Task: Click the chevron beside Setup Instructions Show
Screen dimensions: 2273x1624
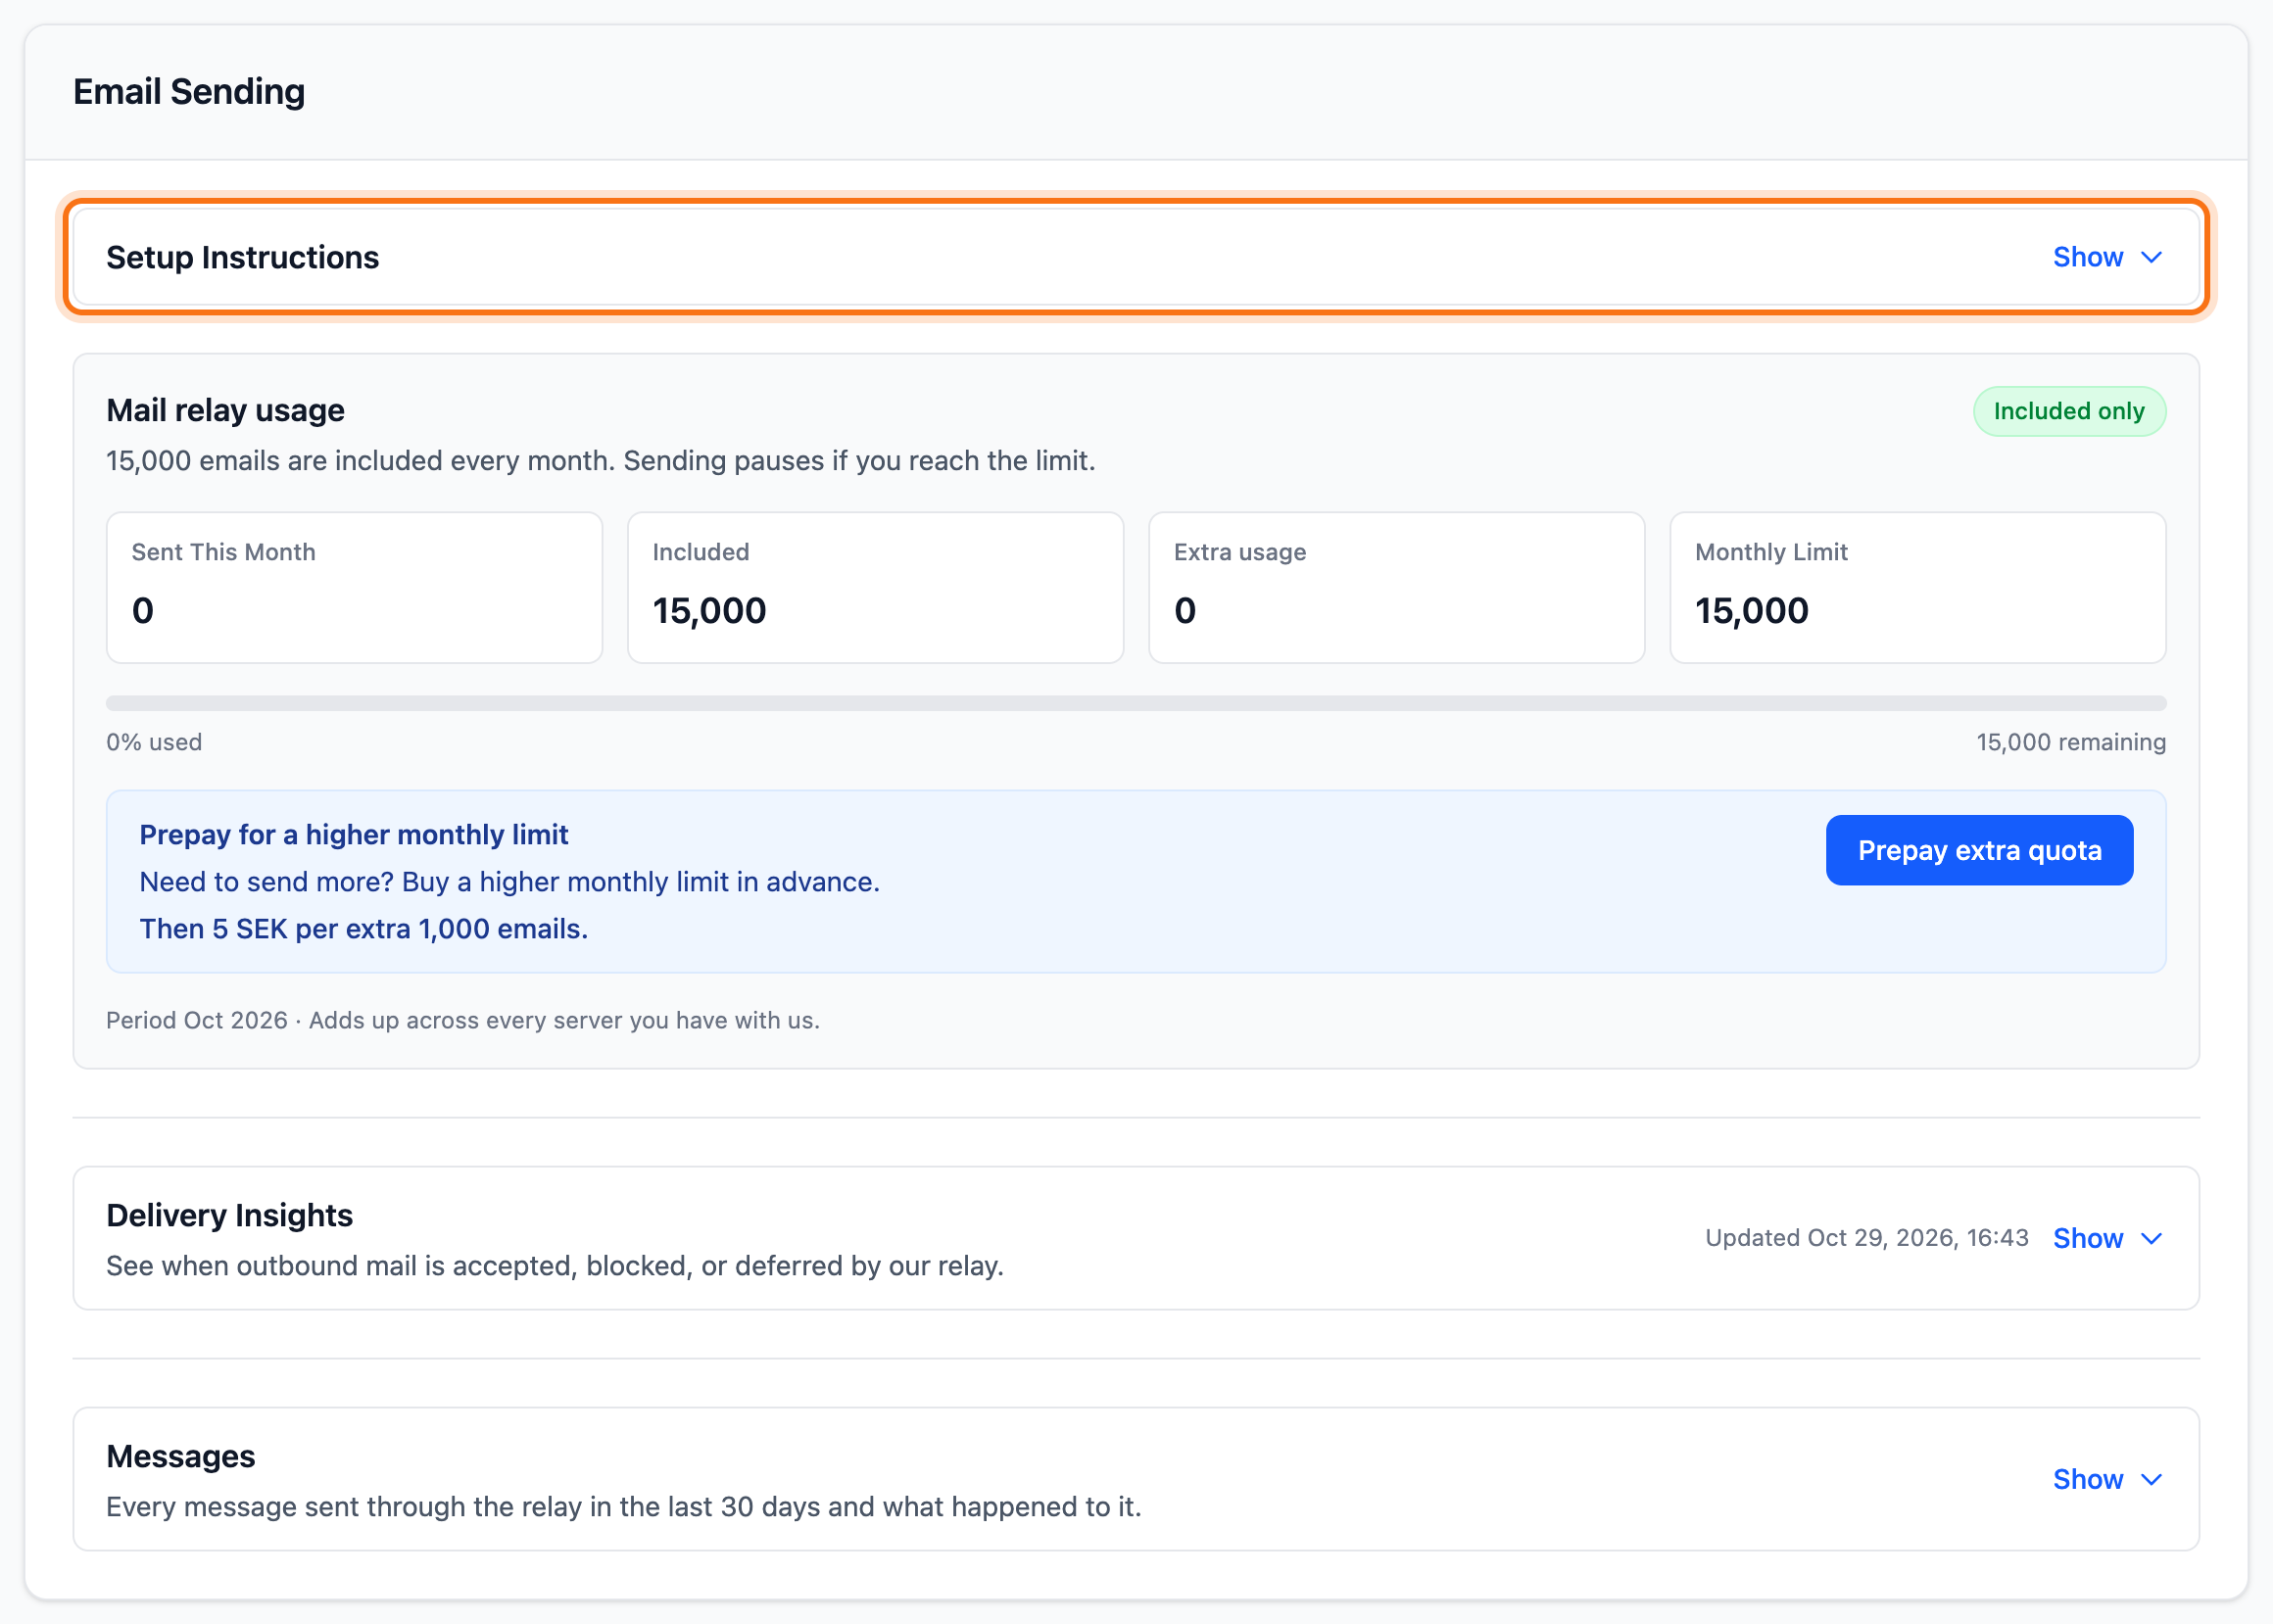Action: pyautogui.click(x=2152, y=257)
